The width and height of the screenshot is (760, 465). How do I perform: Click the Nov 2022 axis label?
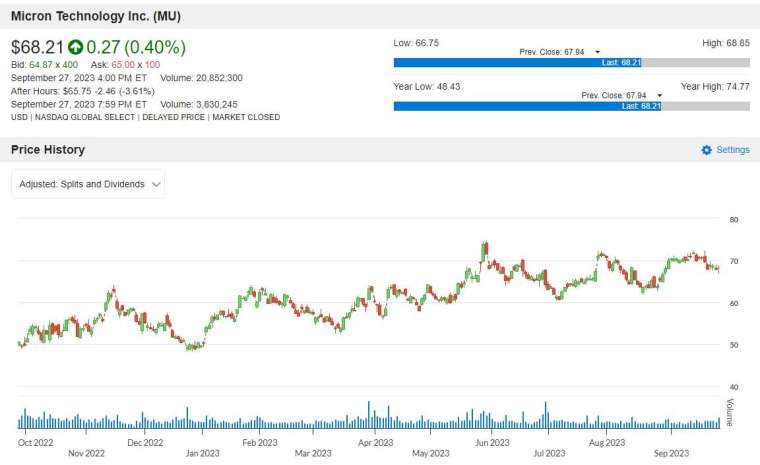[86, 453]
